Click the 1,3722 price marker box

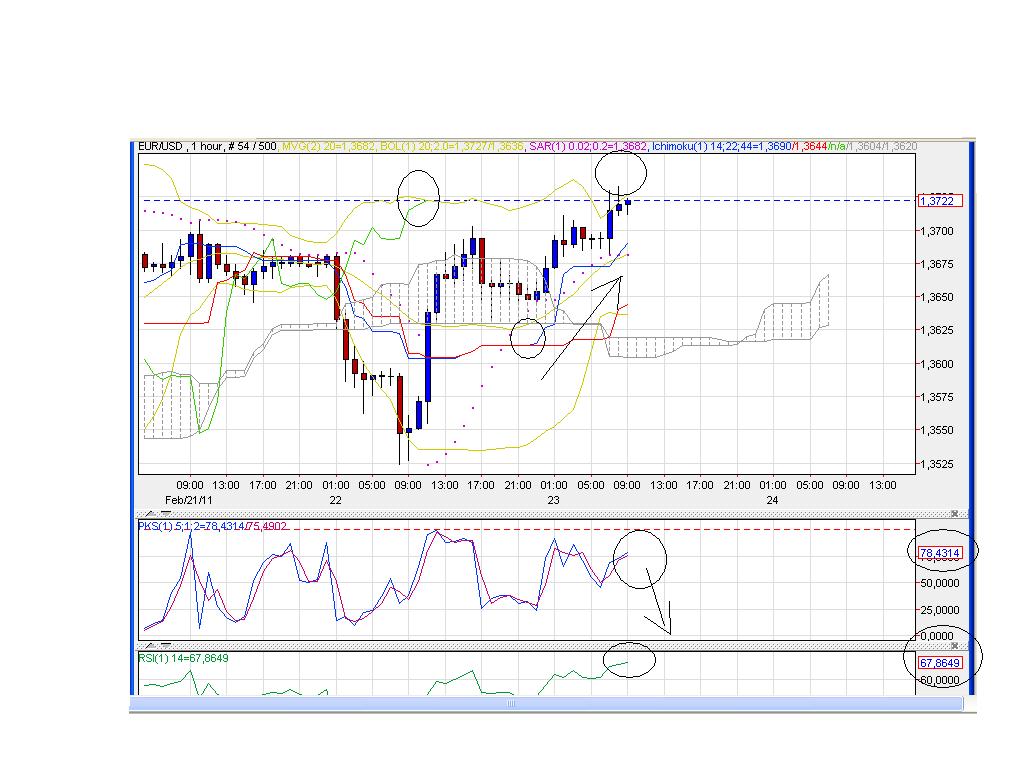click(941, 199)
